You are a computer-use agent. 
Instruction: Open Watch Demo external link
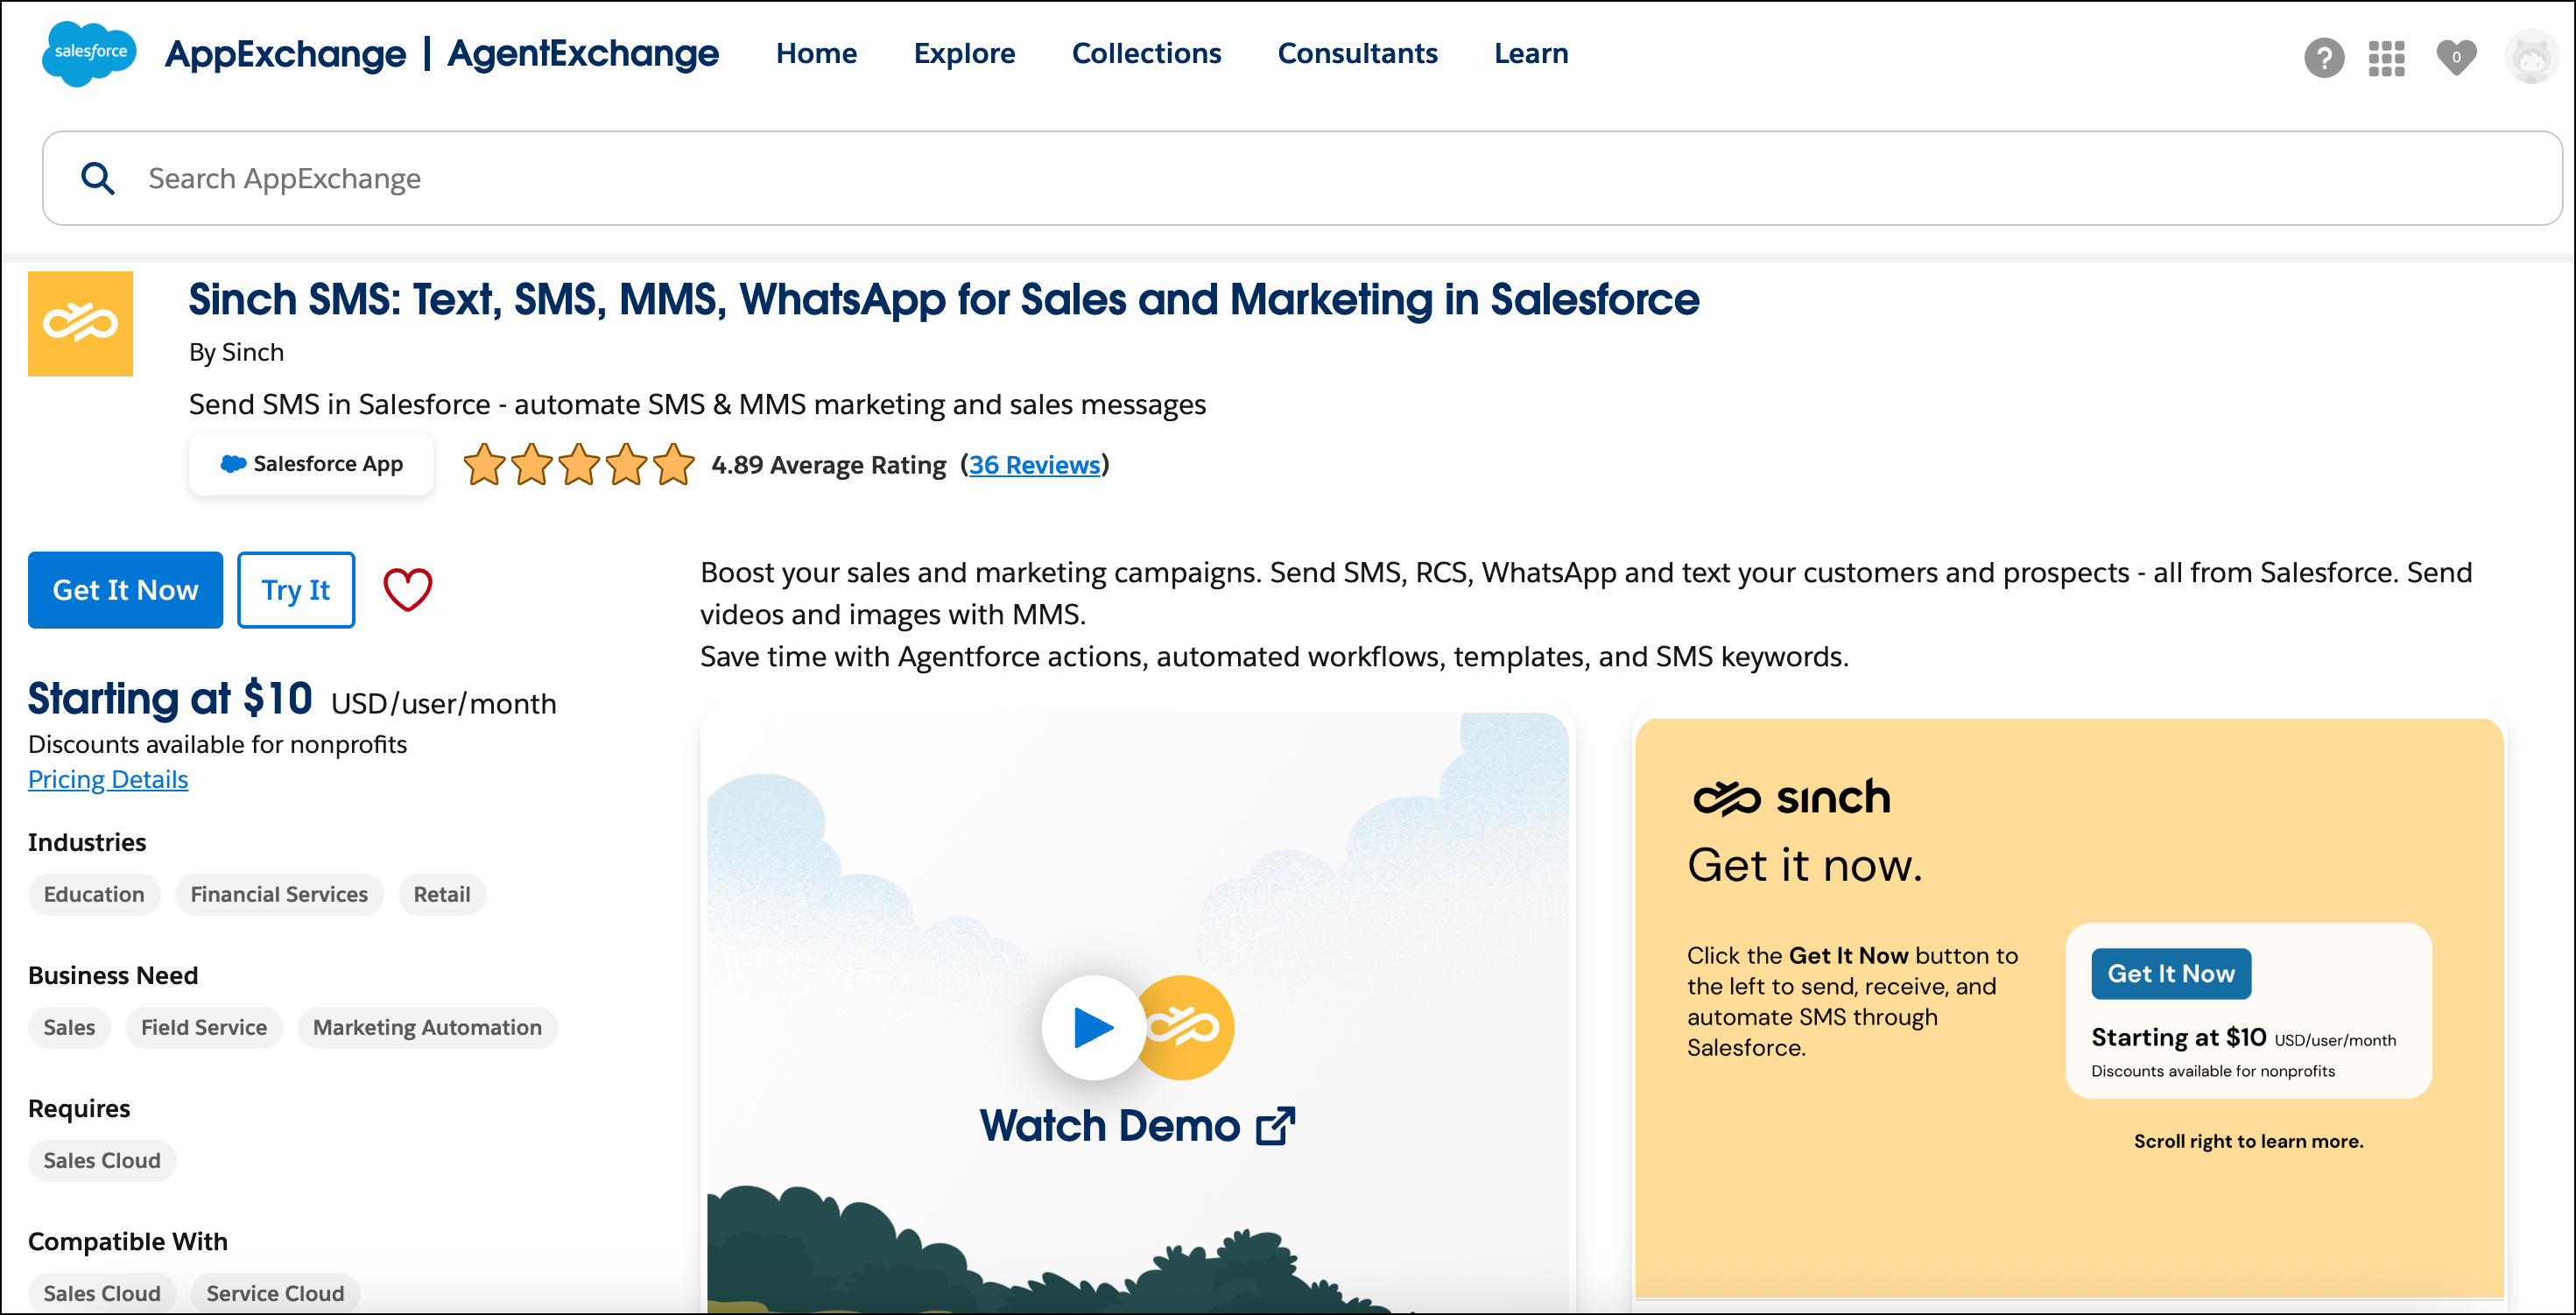[x=1137, y=1126]
